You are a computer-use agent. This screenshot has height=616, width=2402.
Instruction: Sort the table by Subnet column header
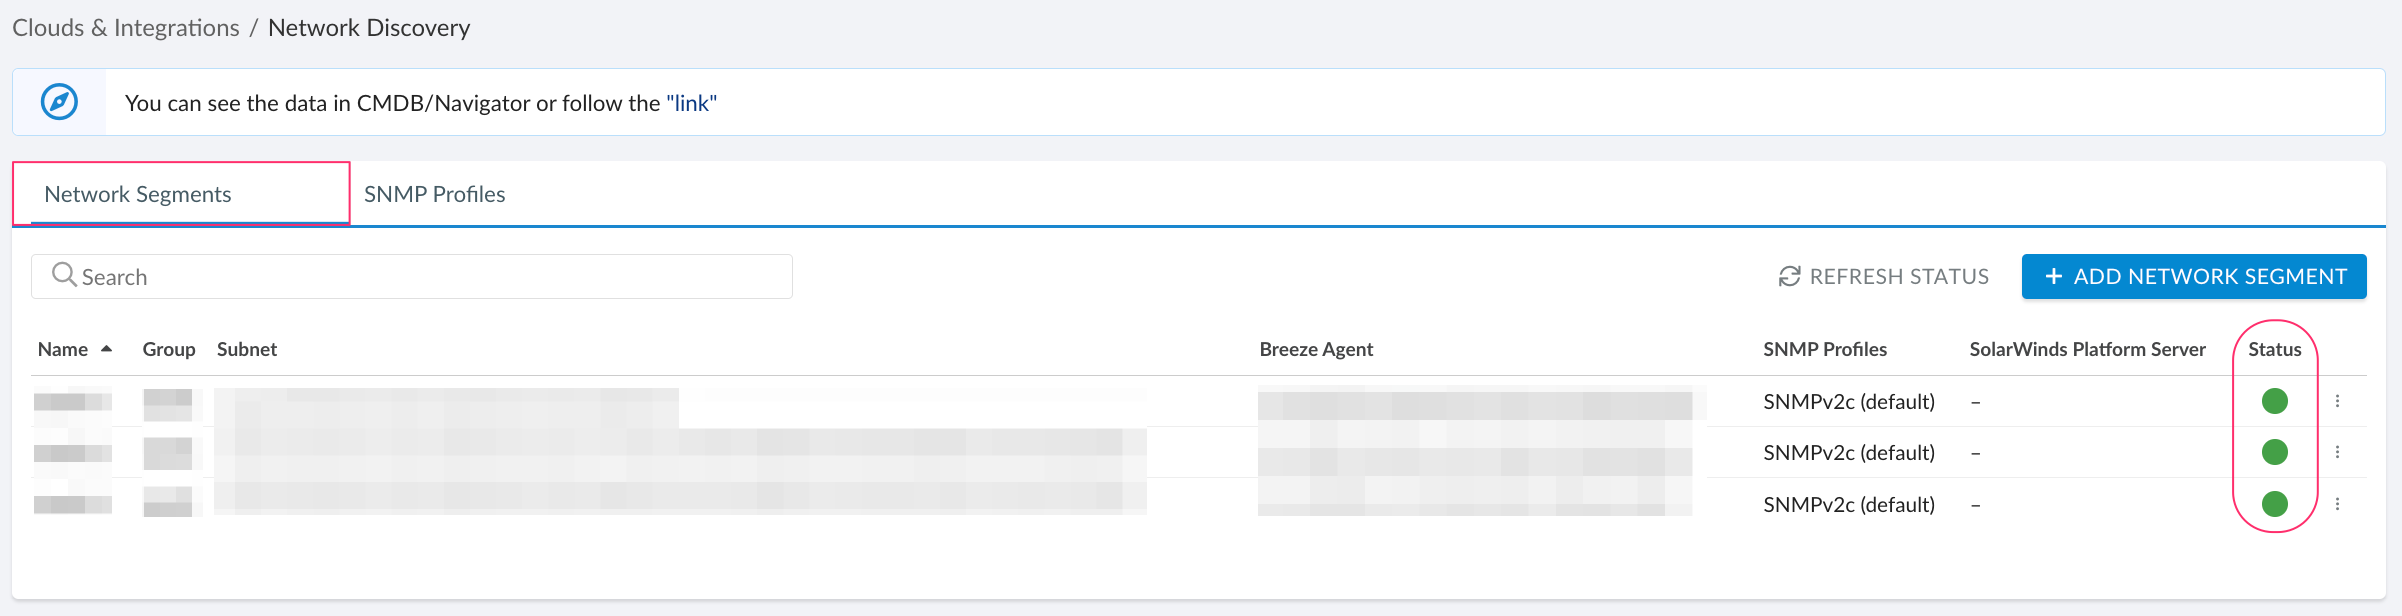point(247,349)
